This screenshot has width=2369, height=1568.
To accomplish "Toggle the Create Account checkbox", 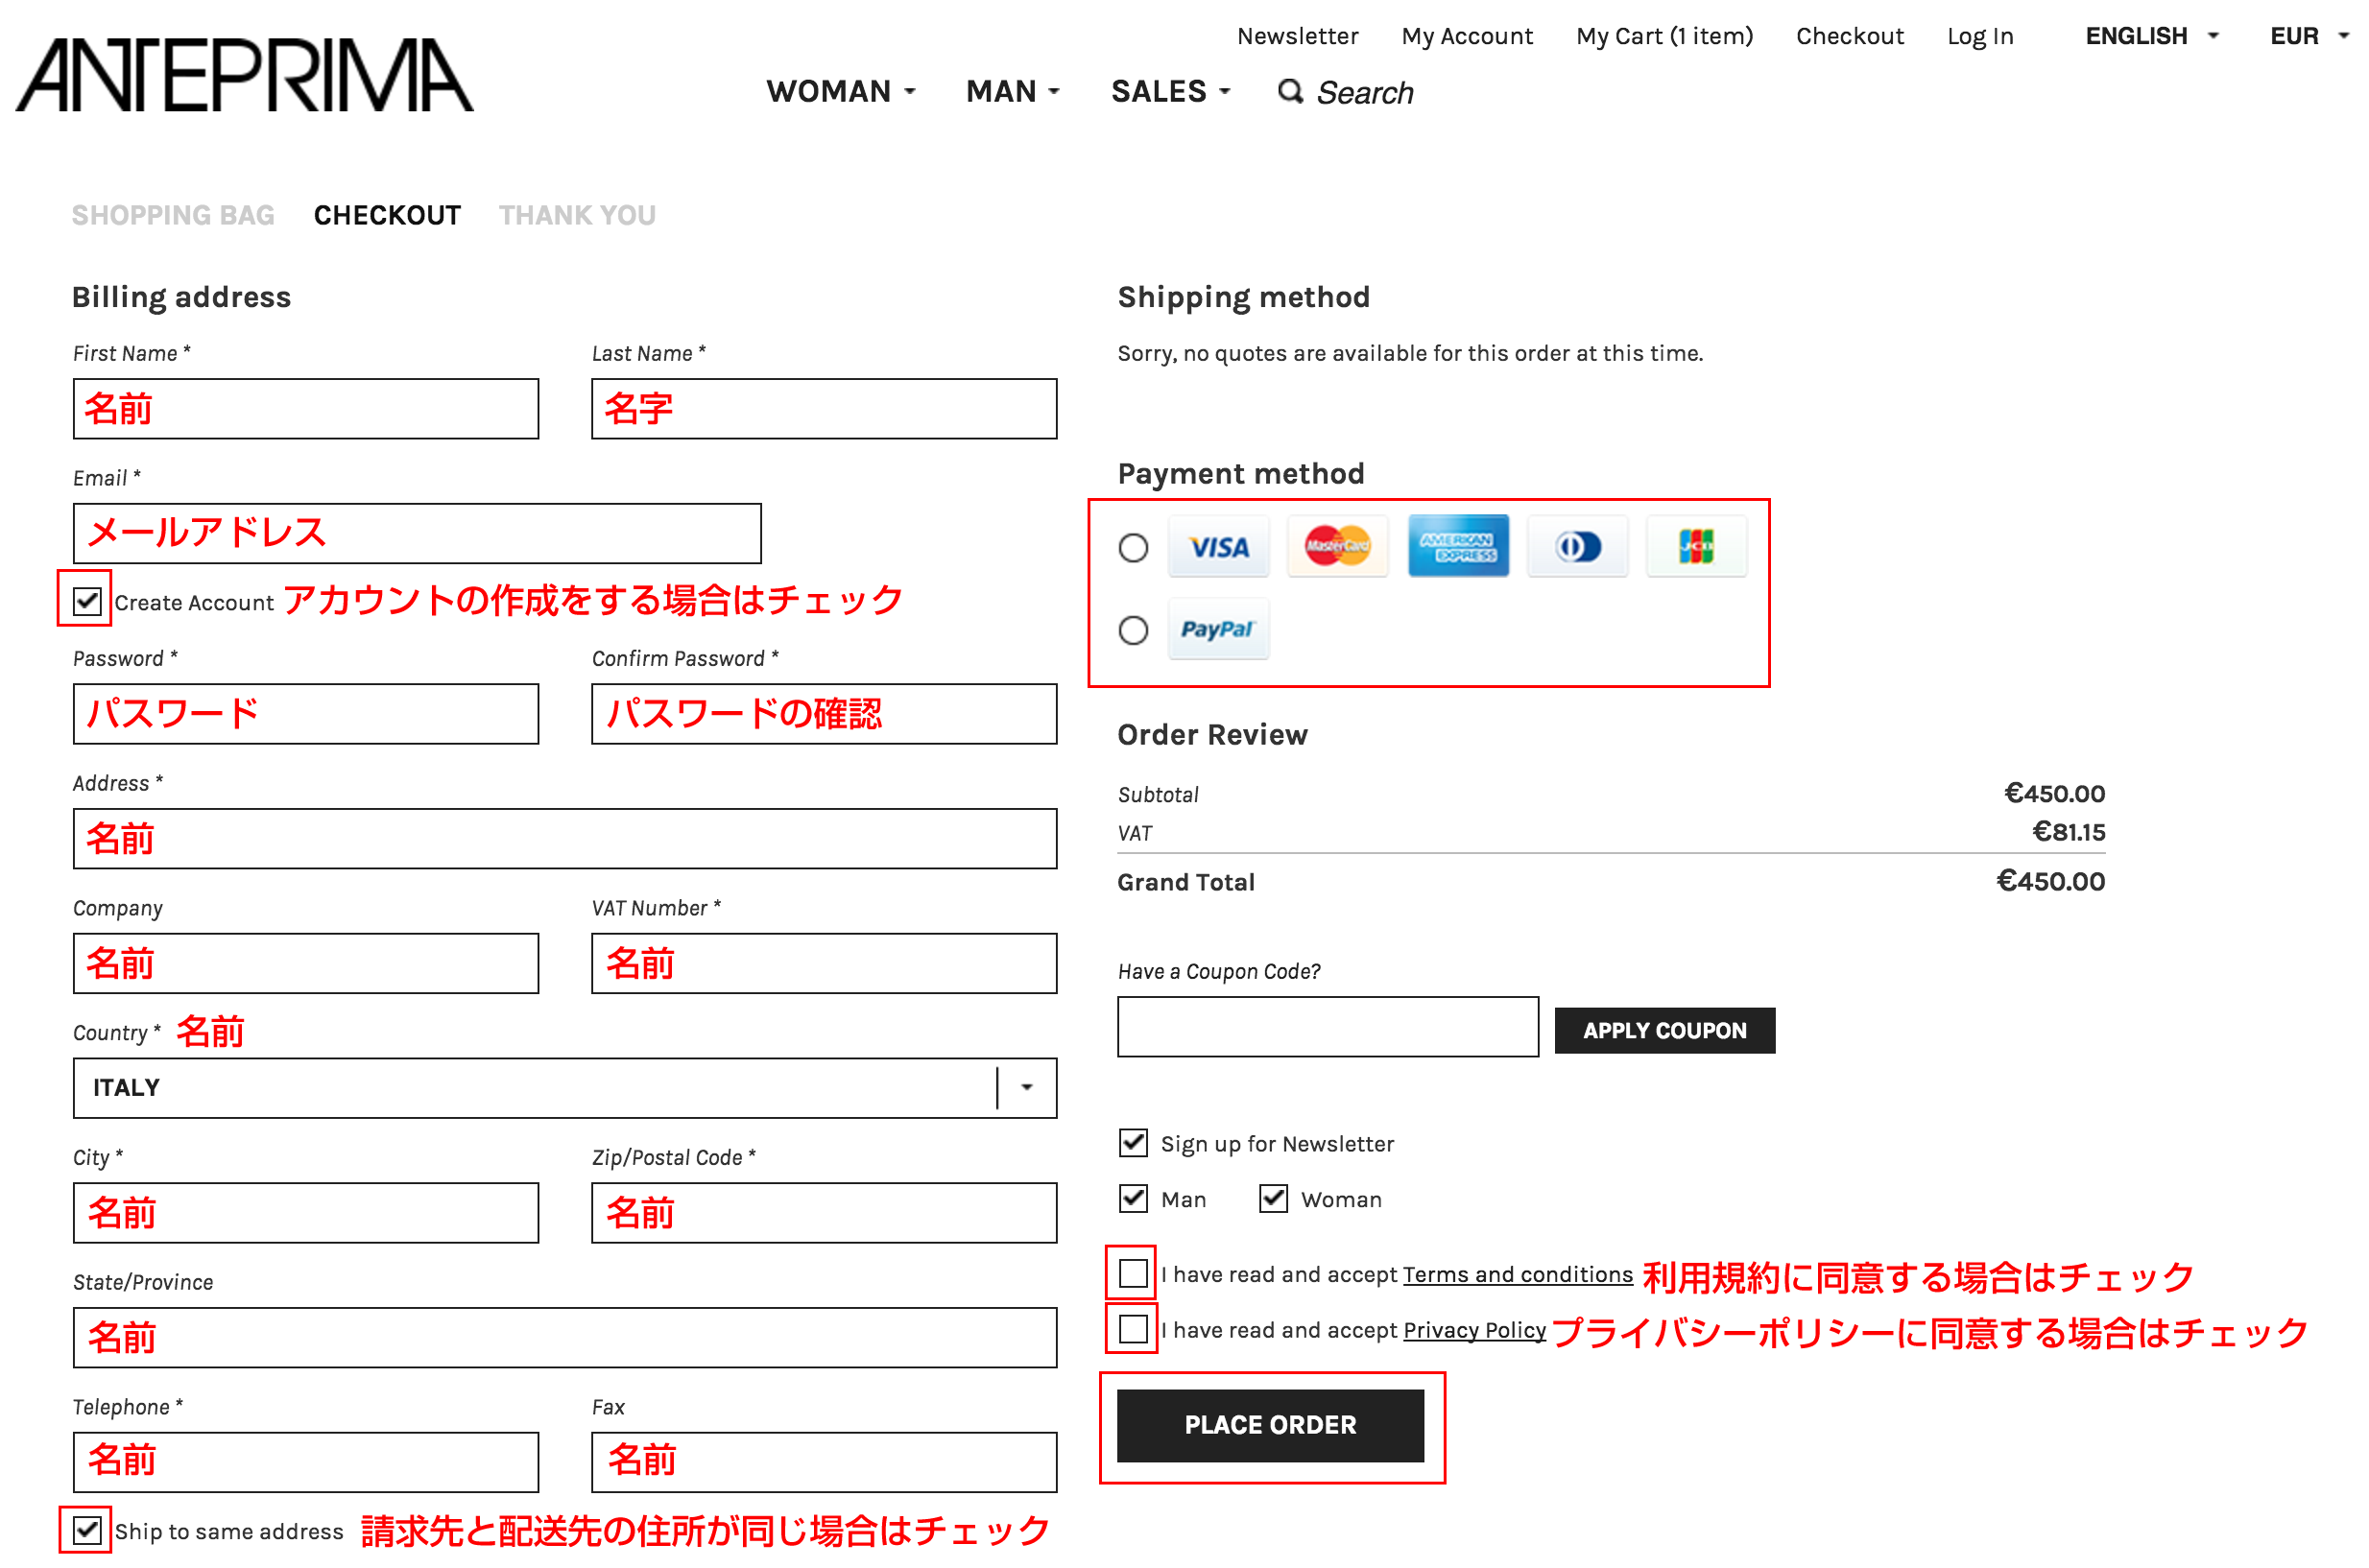I will [87, 602].
